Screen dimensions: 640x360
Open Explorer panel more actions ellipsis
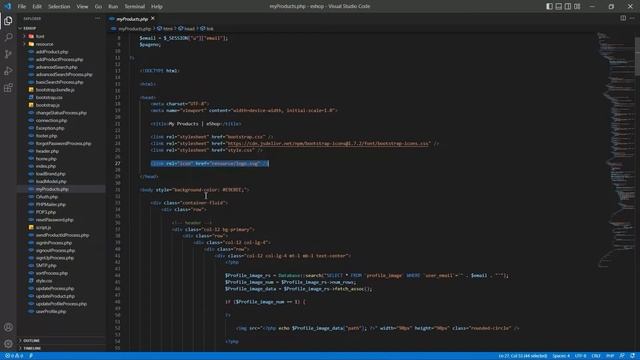pyautogui.click(x=97, y=18)
